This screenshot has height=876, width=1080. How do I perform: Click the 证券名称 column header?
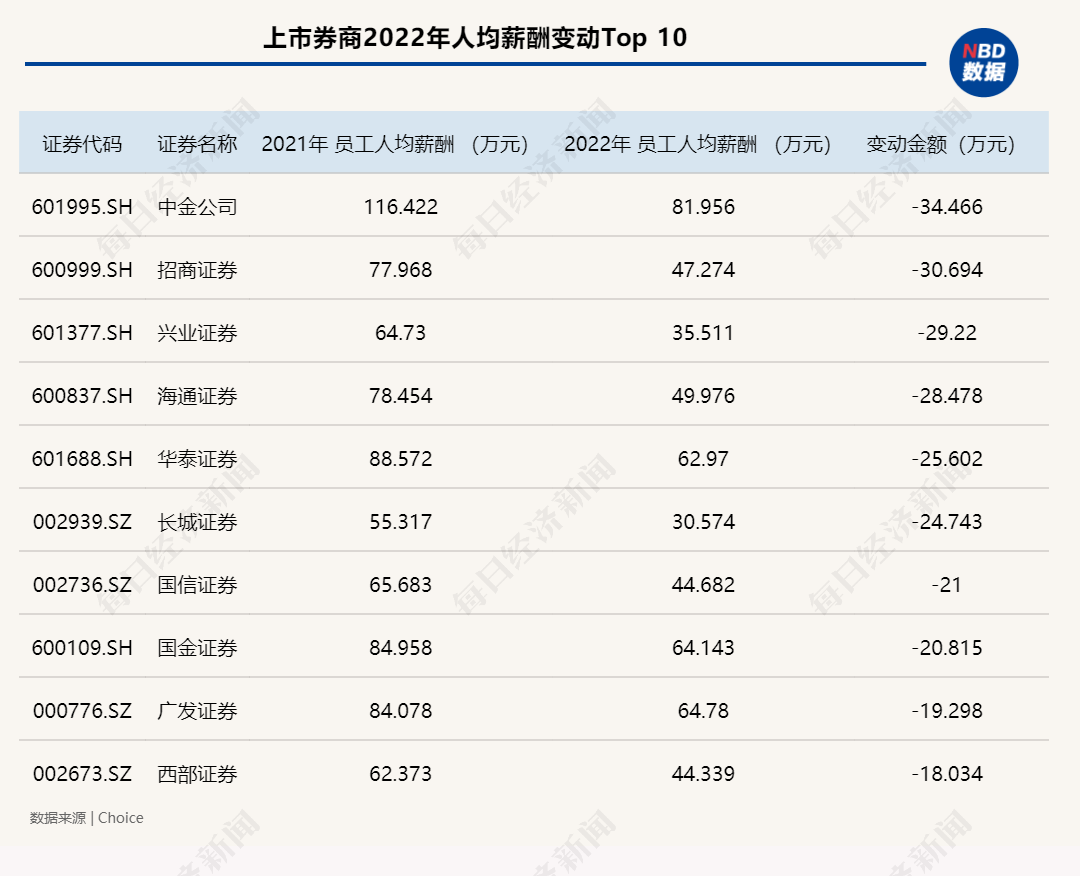click(197, 144)
